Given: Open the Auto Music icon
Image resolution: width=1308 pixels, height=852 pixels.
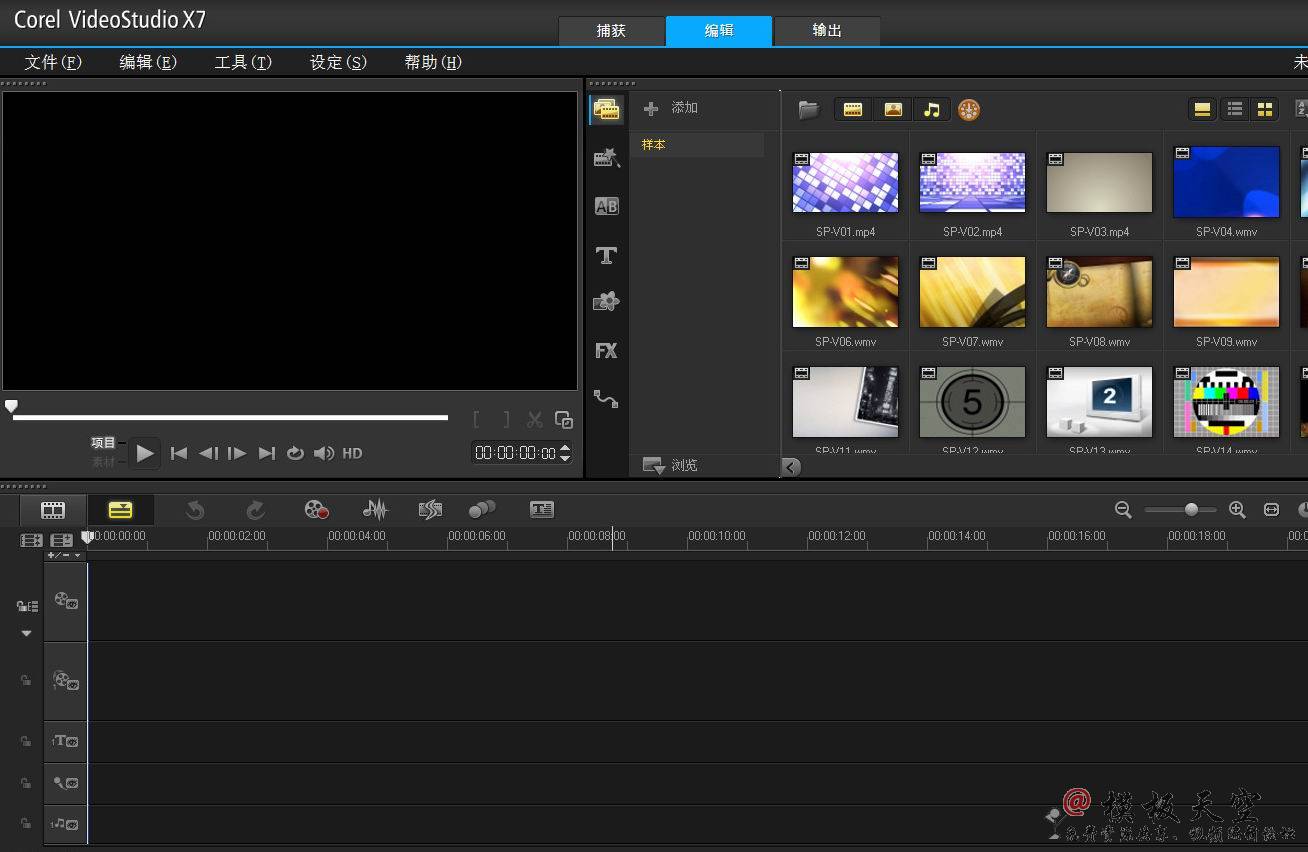Looking at the screenshot, I should [x=430, y=510].
